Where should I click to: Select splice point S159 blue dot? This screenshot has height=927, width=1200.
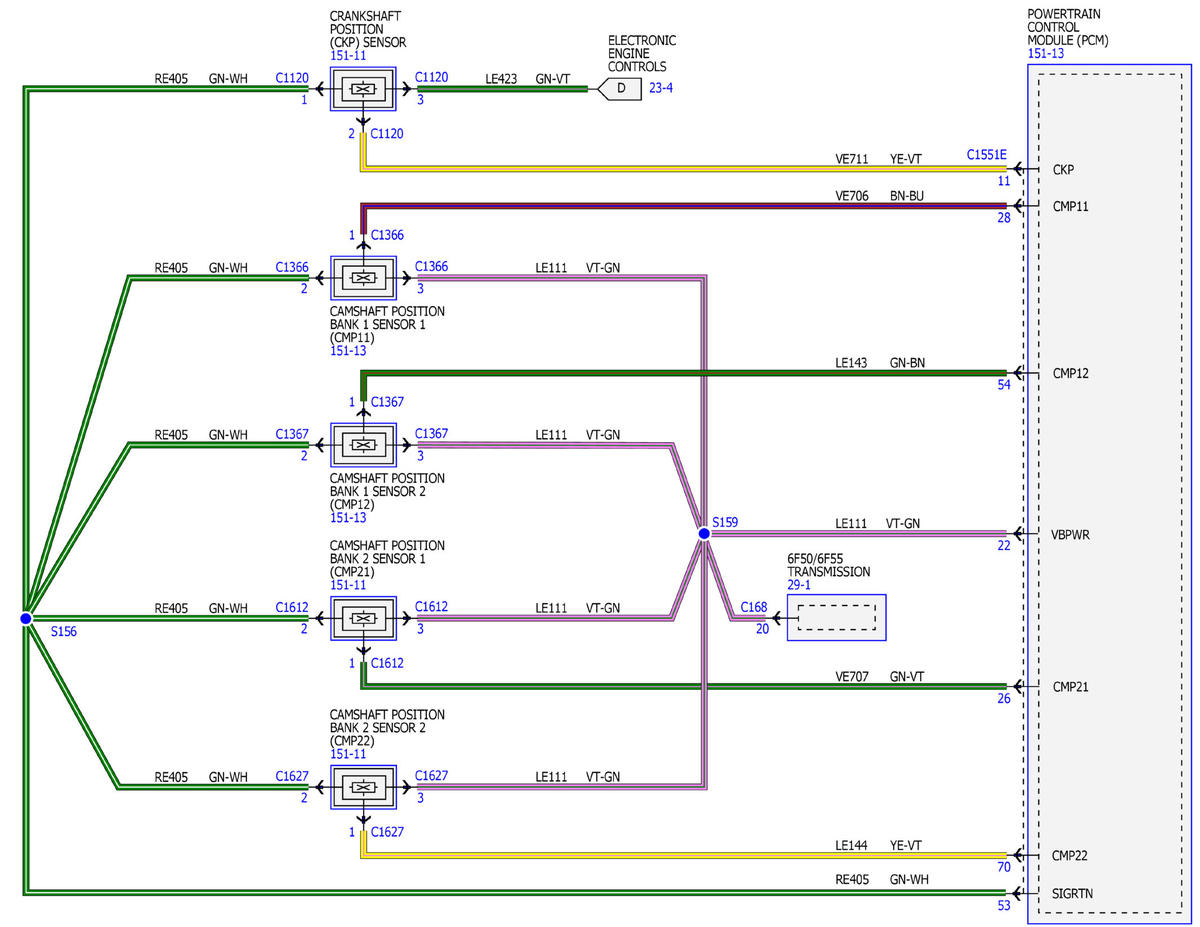coord(704,534)
